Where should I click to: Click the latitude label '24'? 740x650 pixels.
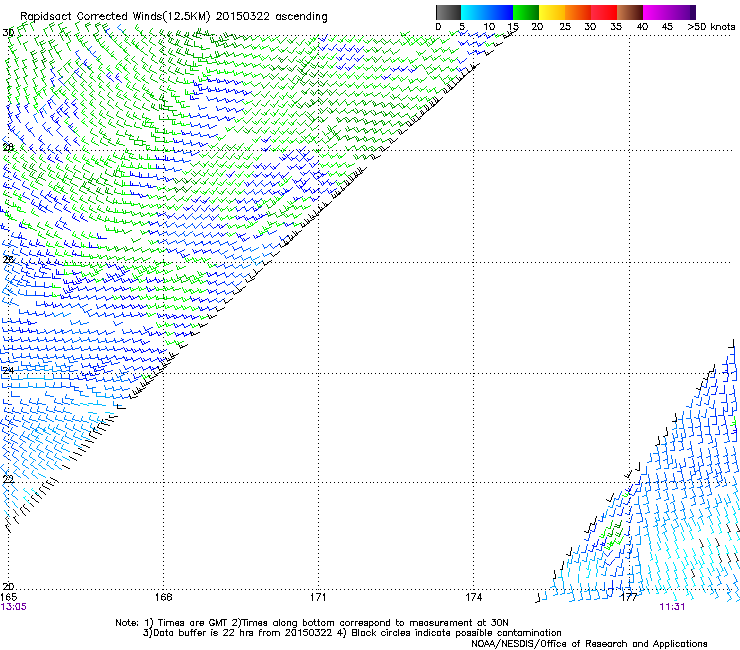(x=8, y=371)
